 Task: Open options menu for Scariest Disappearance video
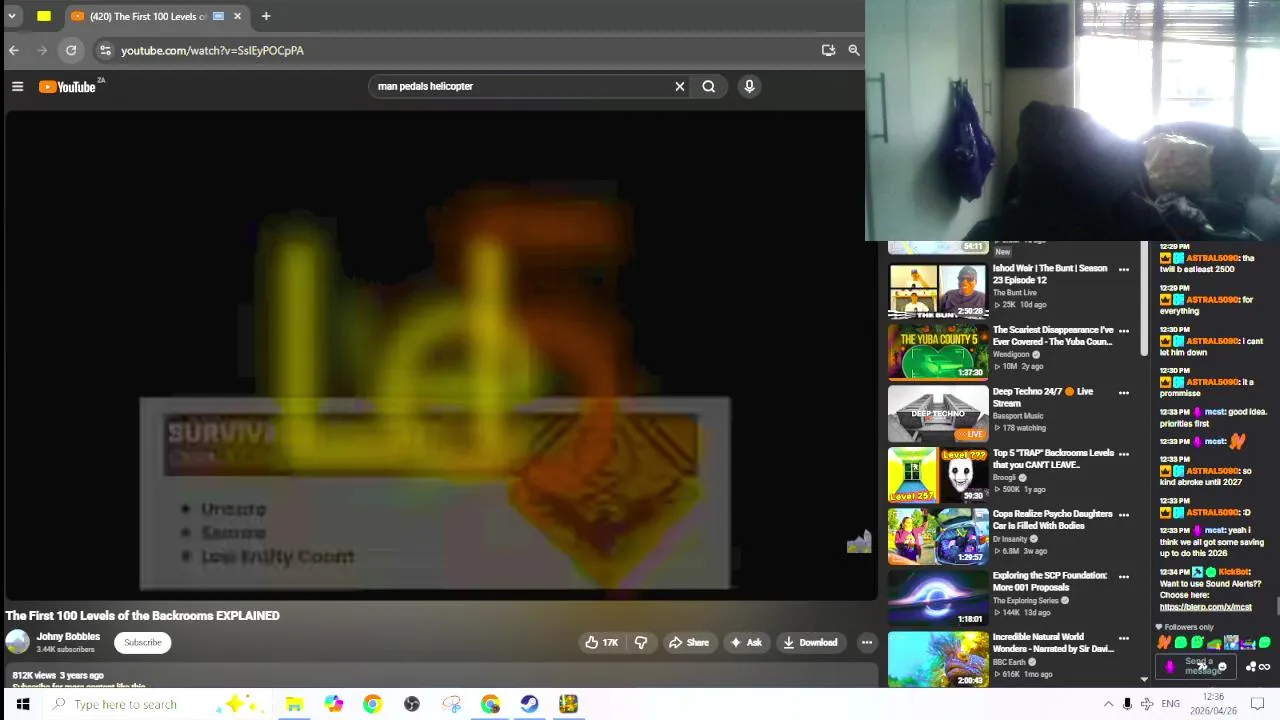[x=1124, y=331]
